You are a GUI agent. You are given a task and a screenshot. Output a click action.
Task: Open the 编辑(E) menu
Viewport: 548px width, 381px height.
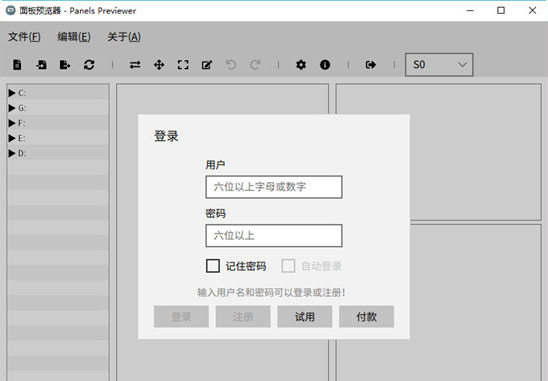74,37
